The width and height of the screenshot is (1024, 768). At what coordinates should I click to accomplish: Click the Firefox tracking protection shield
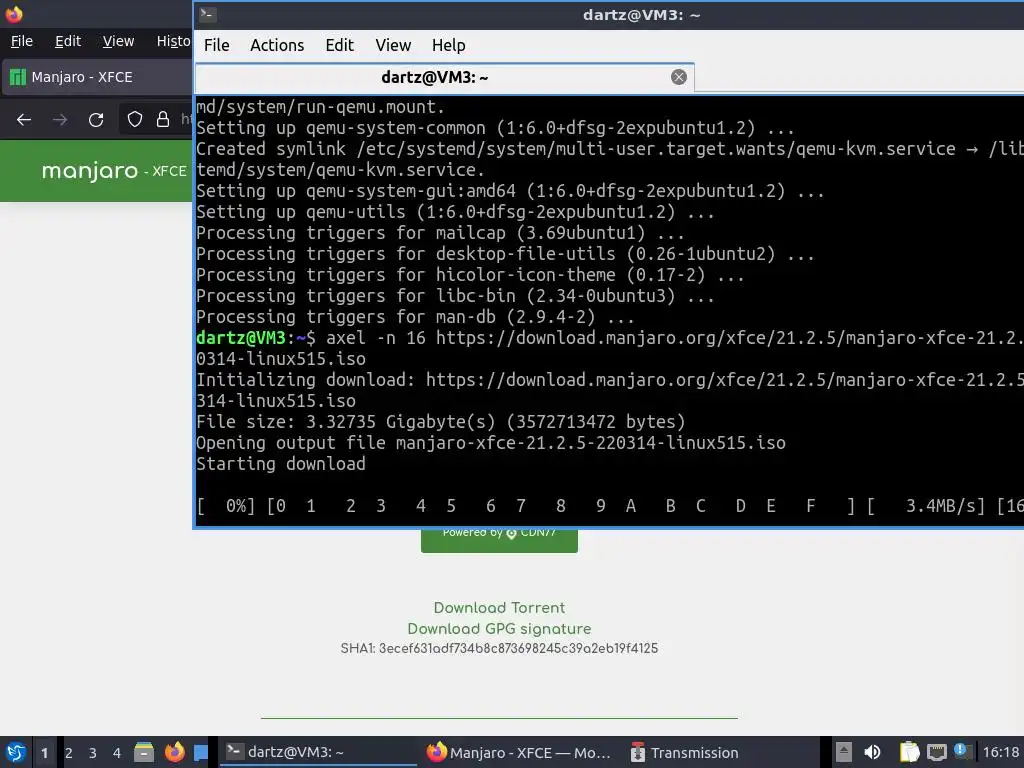point(135,120)
